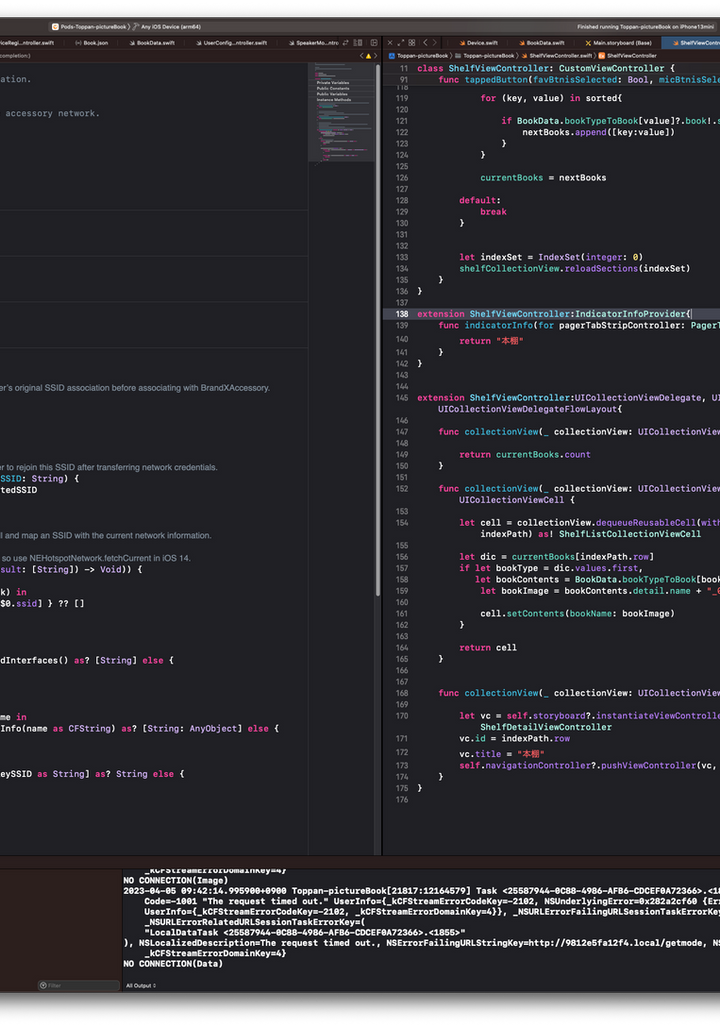Jump to Instance Methods in the minimap
720x1027 pixels.
[333, 100]
